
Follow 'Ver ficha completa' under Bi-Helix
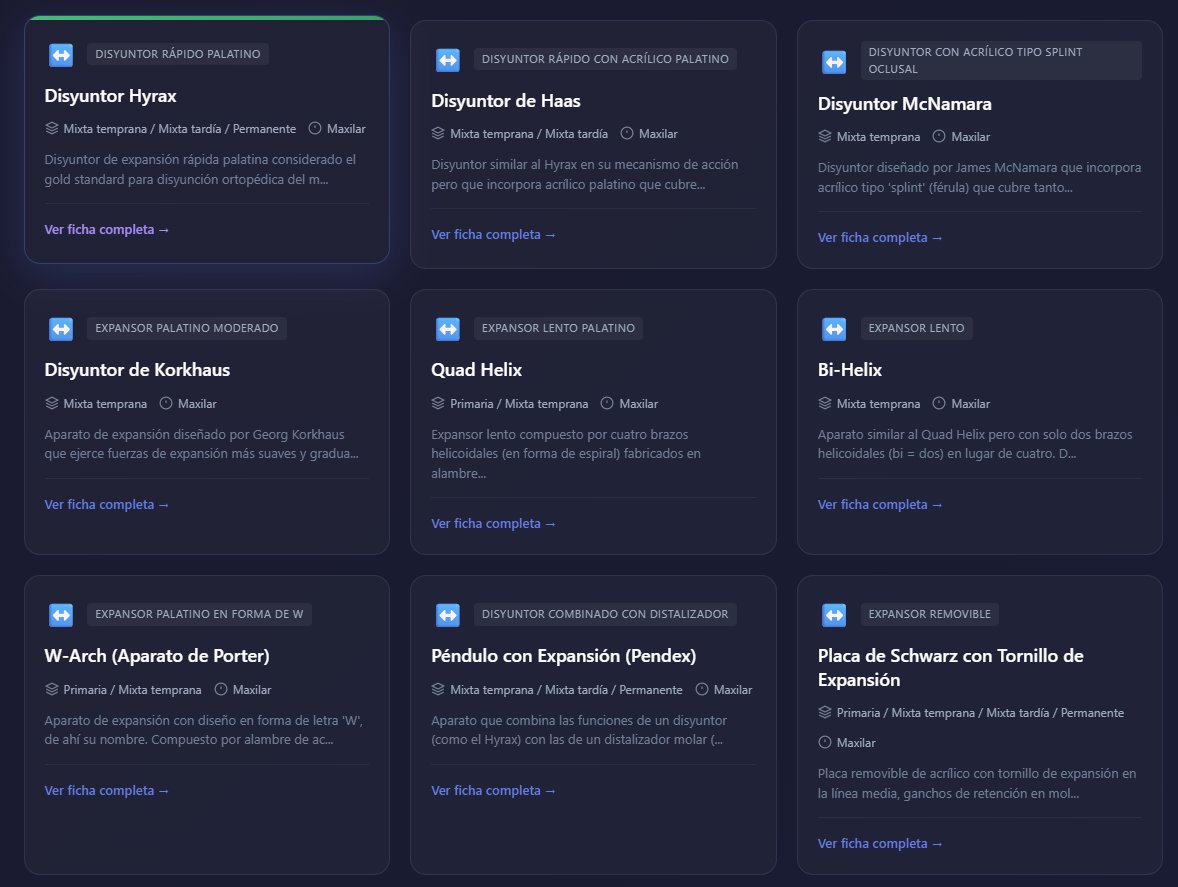pos(880,505)
